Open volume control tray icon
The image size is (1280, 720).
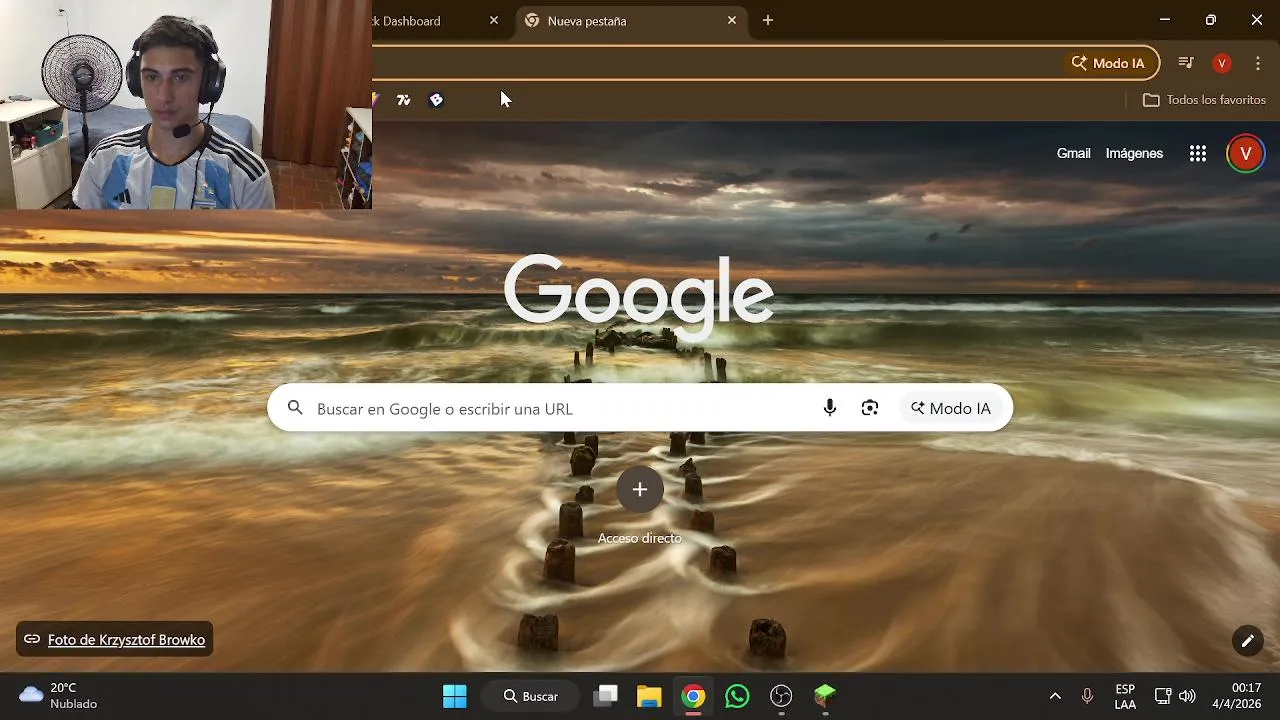(1187, 696)
